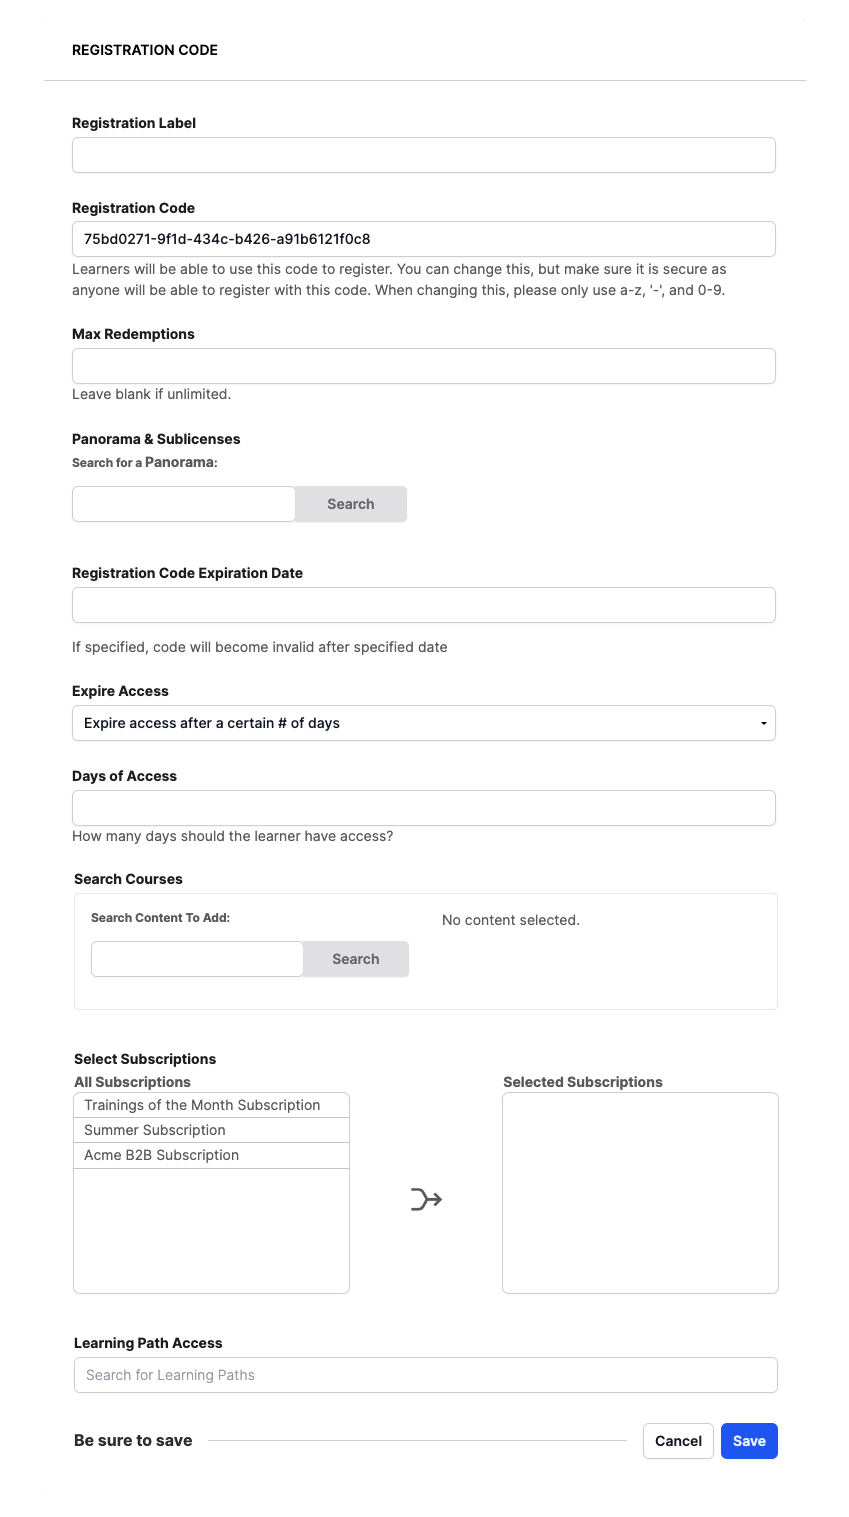Click the Cancel button

click(x=678, y=1440)
